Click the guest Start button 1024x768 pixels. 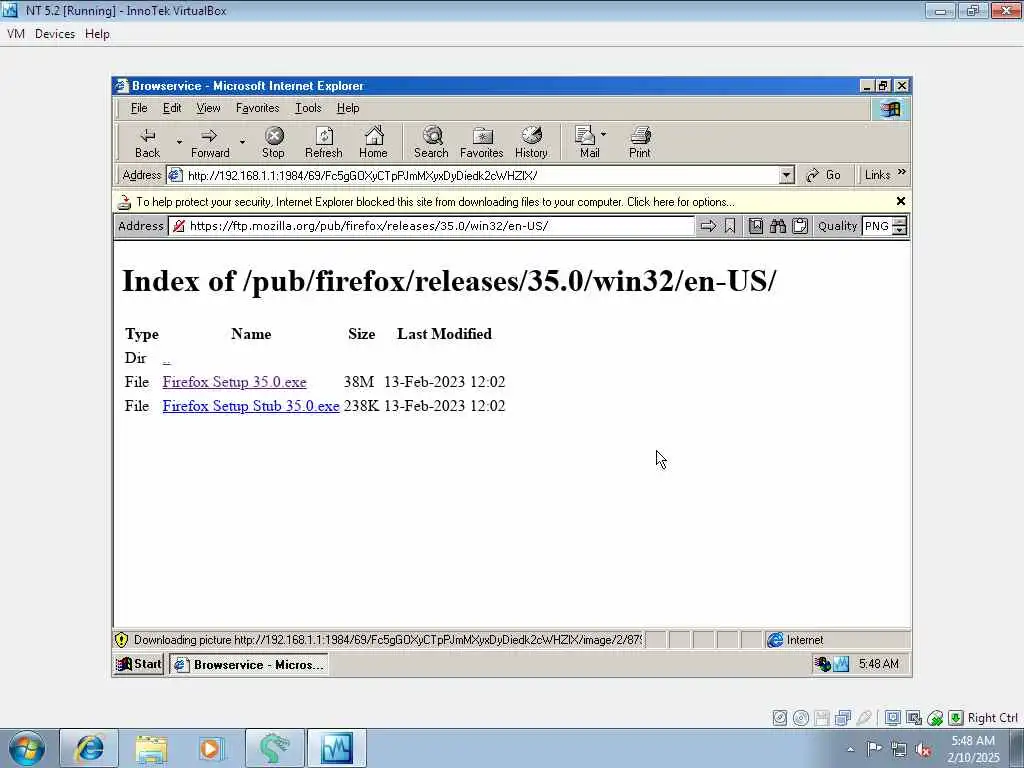point(138,664)
